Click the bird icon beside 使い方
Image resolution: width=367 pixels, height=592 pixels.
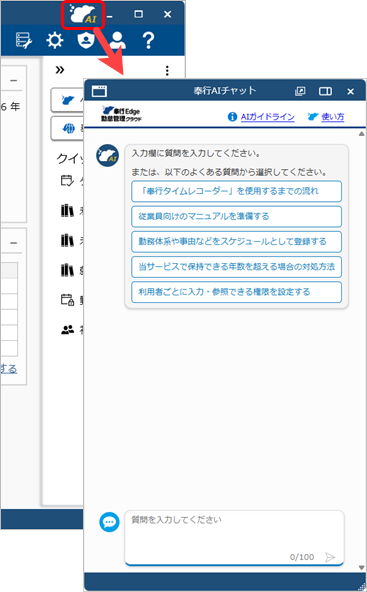point(313,116)
